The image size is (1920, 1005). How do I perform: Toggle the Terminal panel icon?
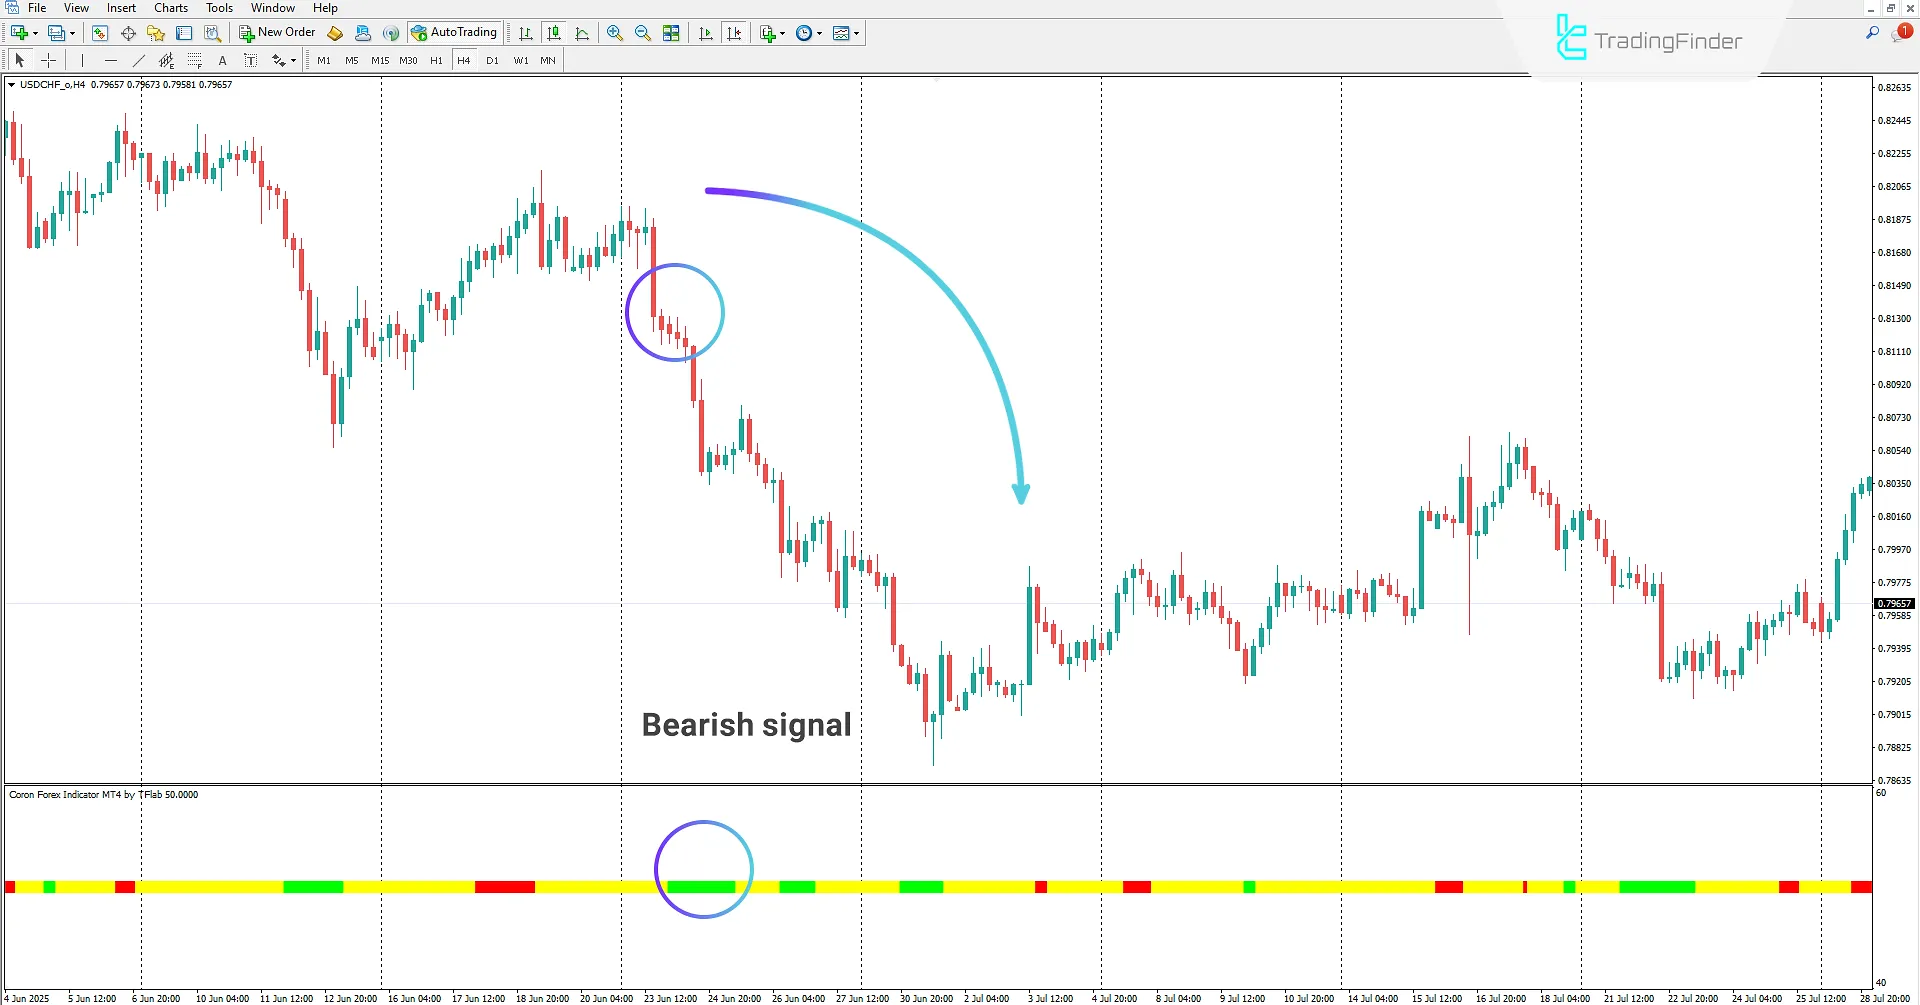pos(184,33)
